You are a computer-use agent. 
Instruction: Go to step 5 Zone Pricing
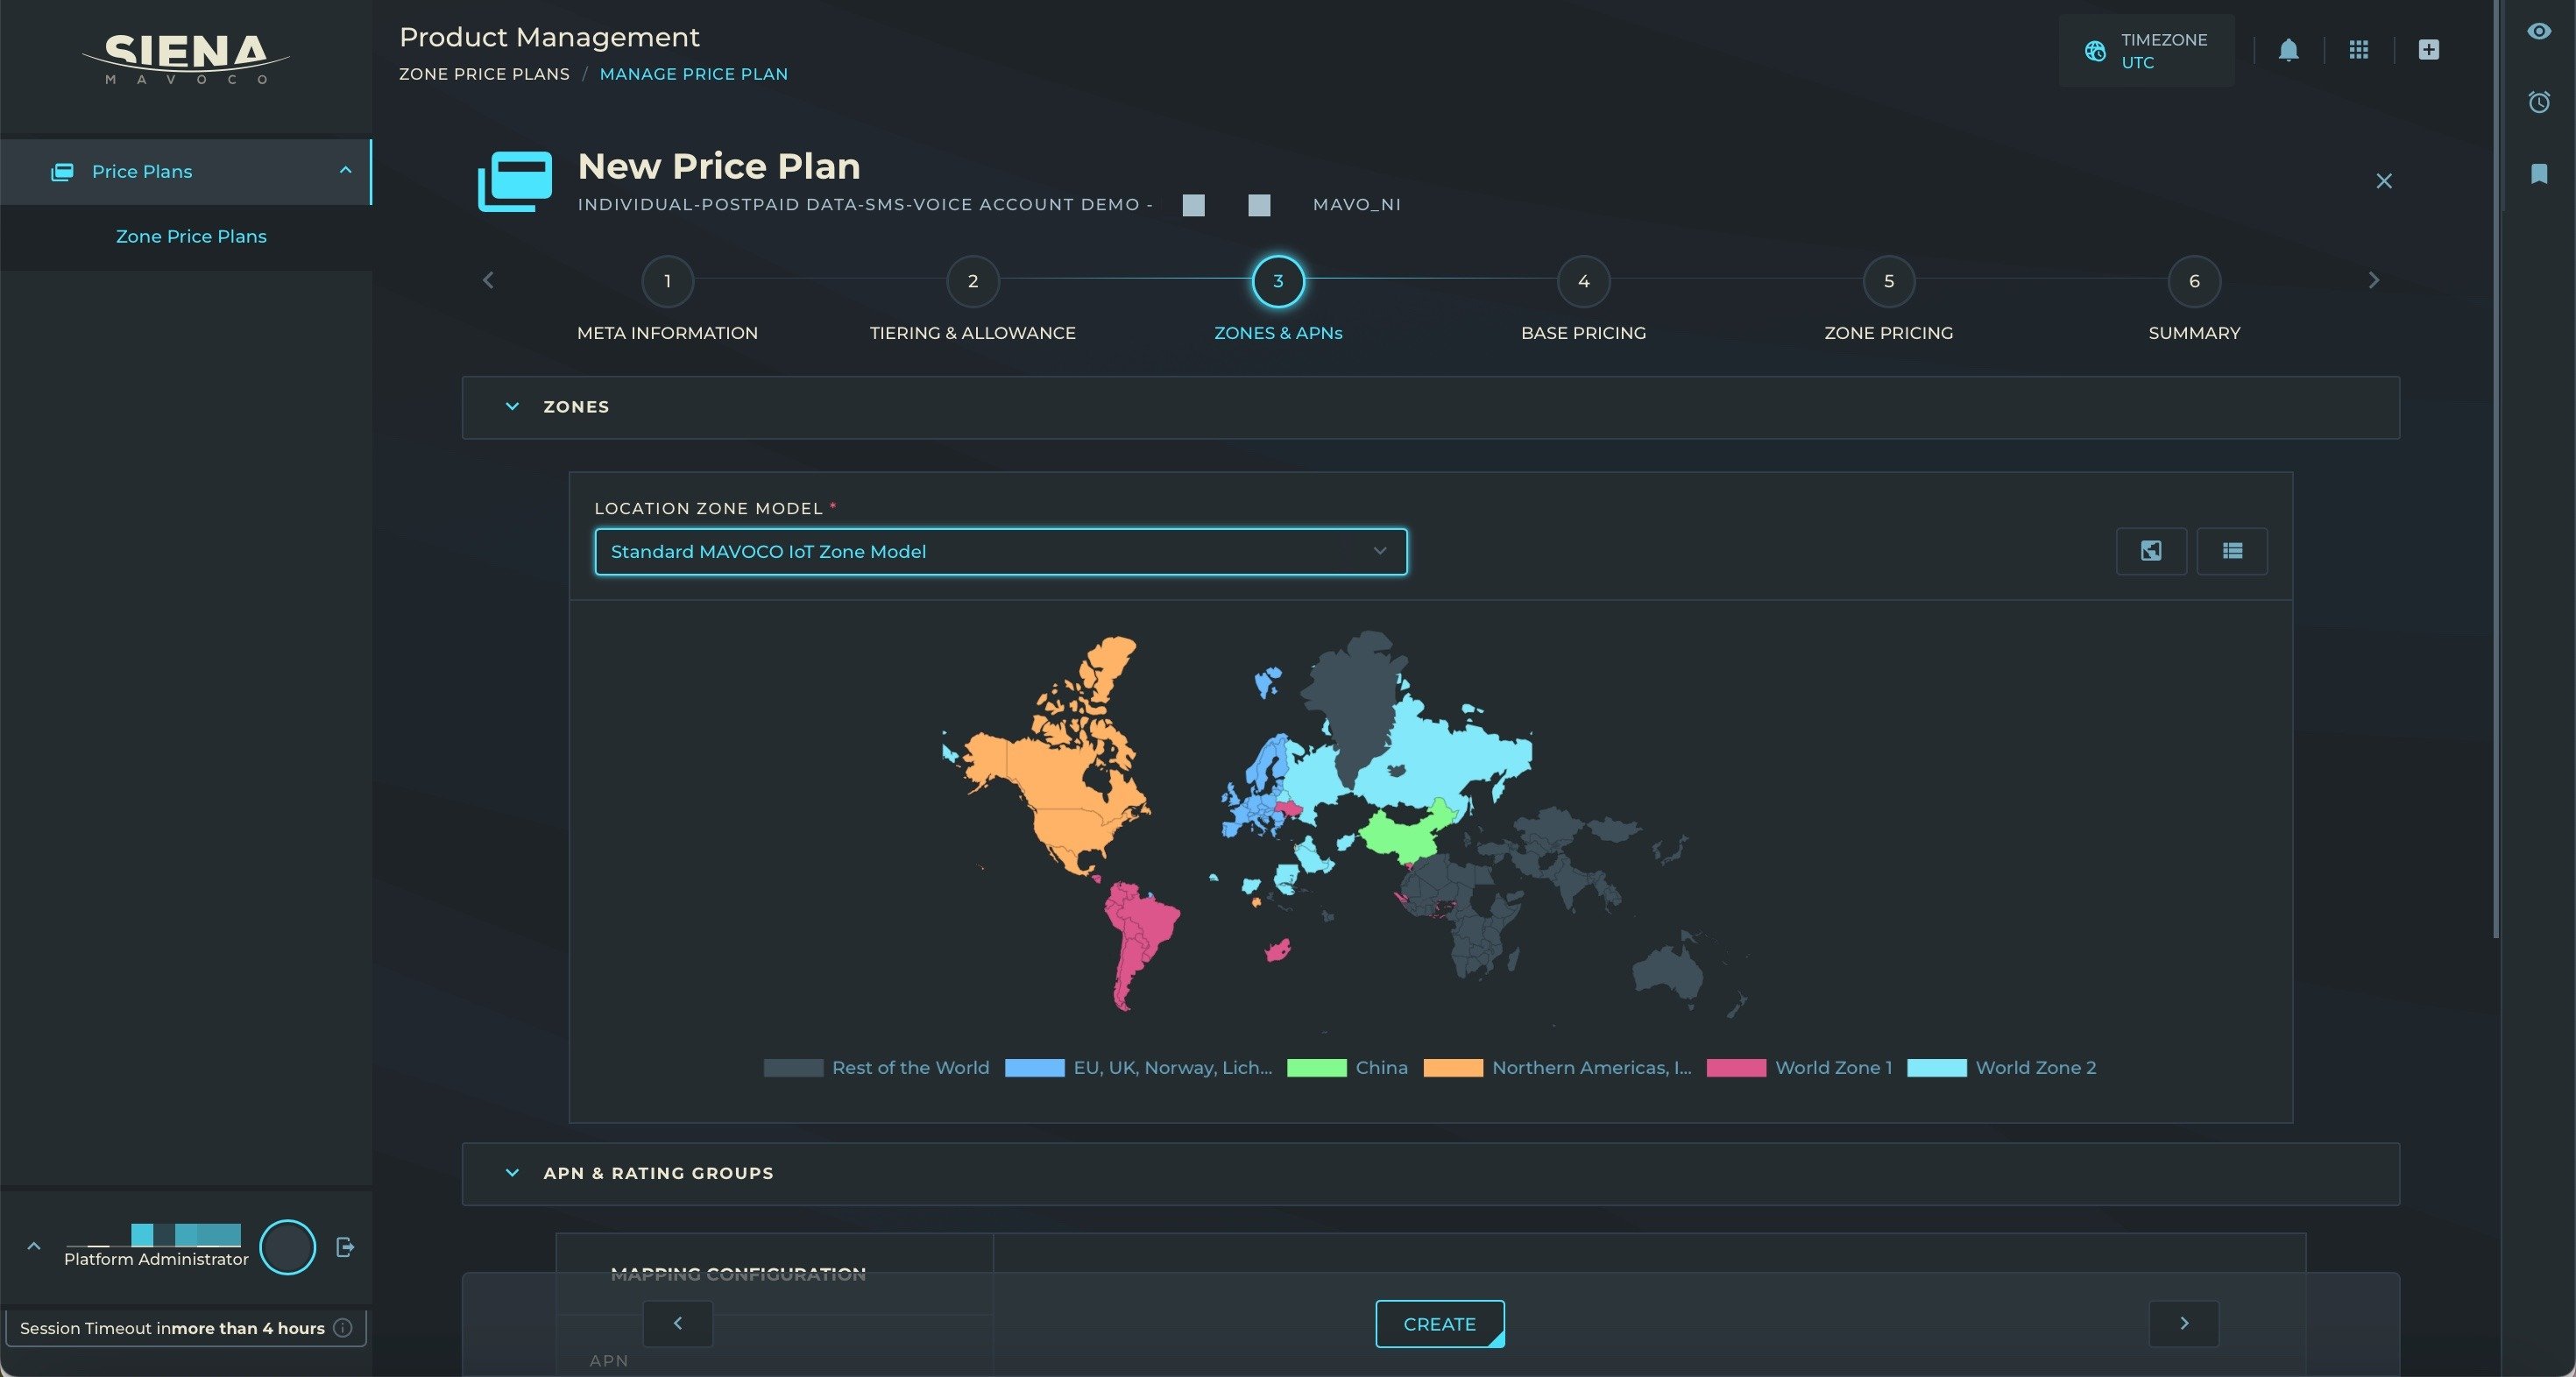coord(1888,281)
